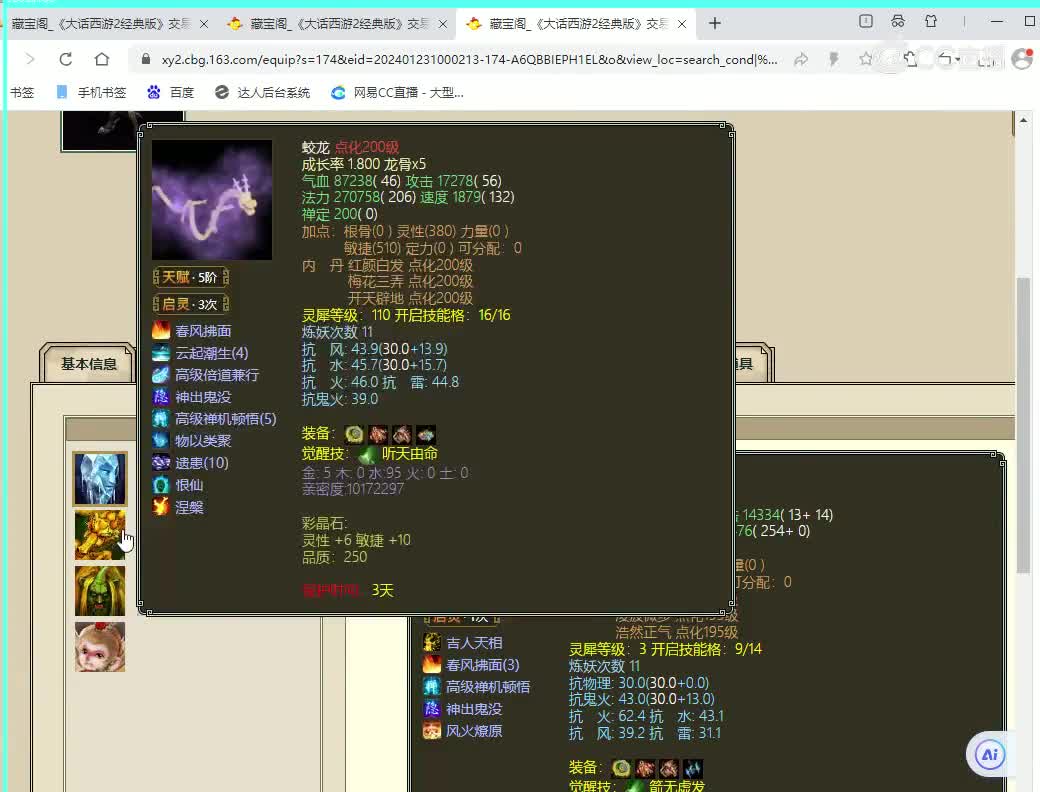Click the address bar URL field
This screenshot has width=1040, height=792.
pos(468,60)
